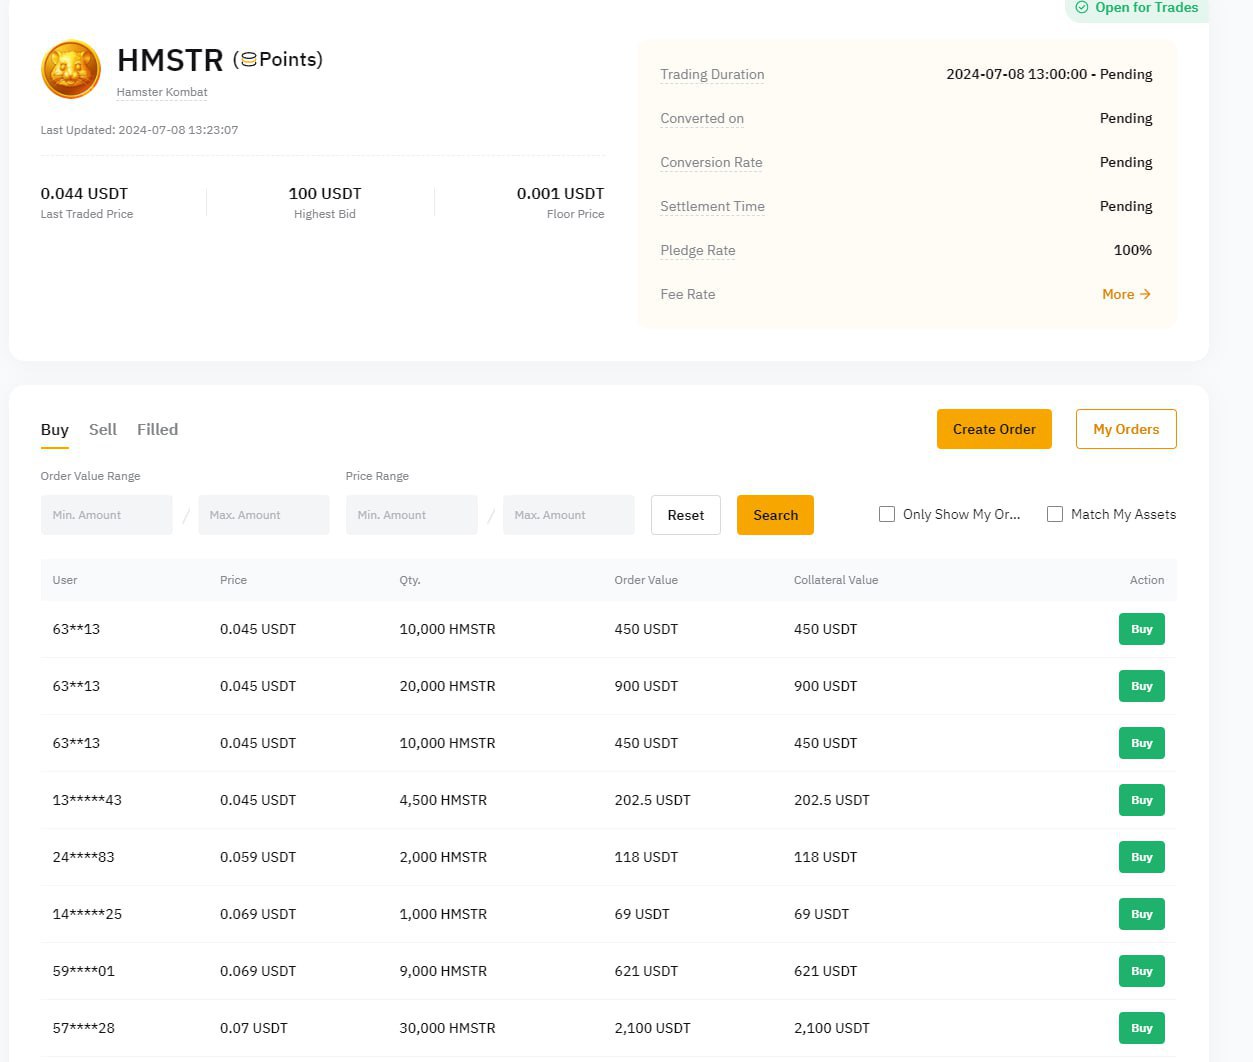This screenshot has height=1062, width=1253.
Task: Enable the Only Show My Orders checkbox
Action: click(886, 514)
